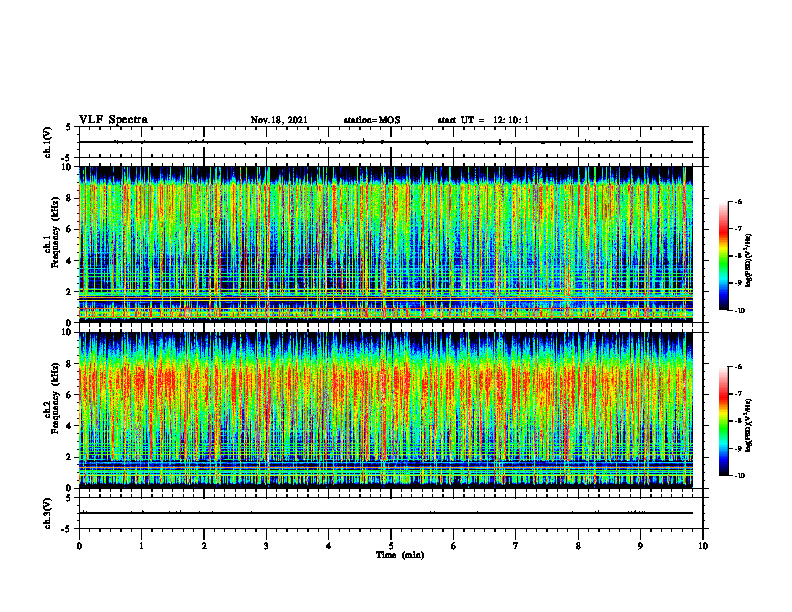Click time axis tick label "3"

[x=266, y=546]
